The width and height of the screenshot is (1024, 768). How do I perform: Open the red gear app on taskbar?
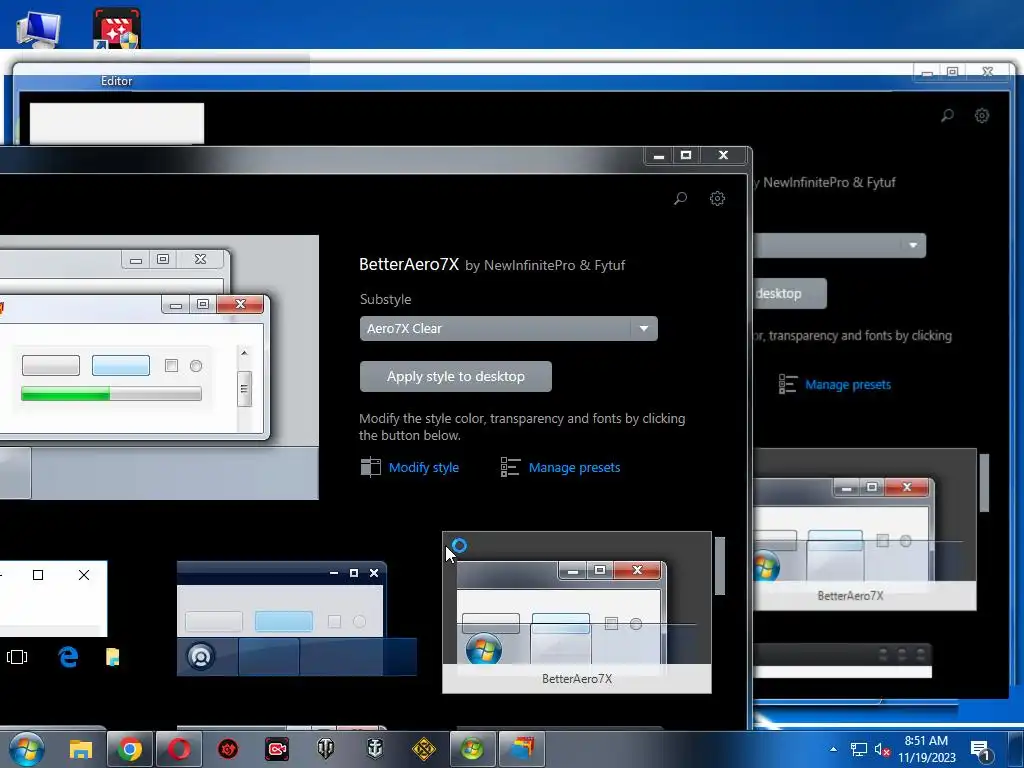(x=228, y=749)
